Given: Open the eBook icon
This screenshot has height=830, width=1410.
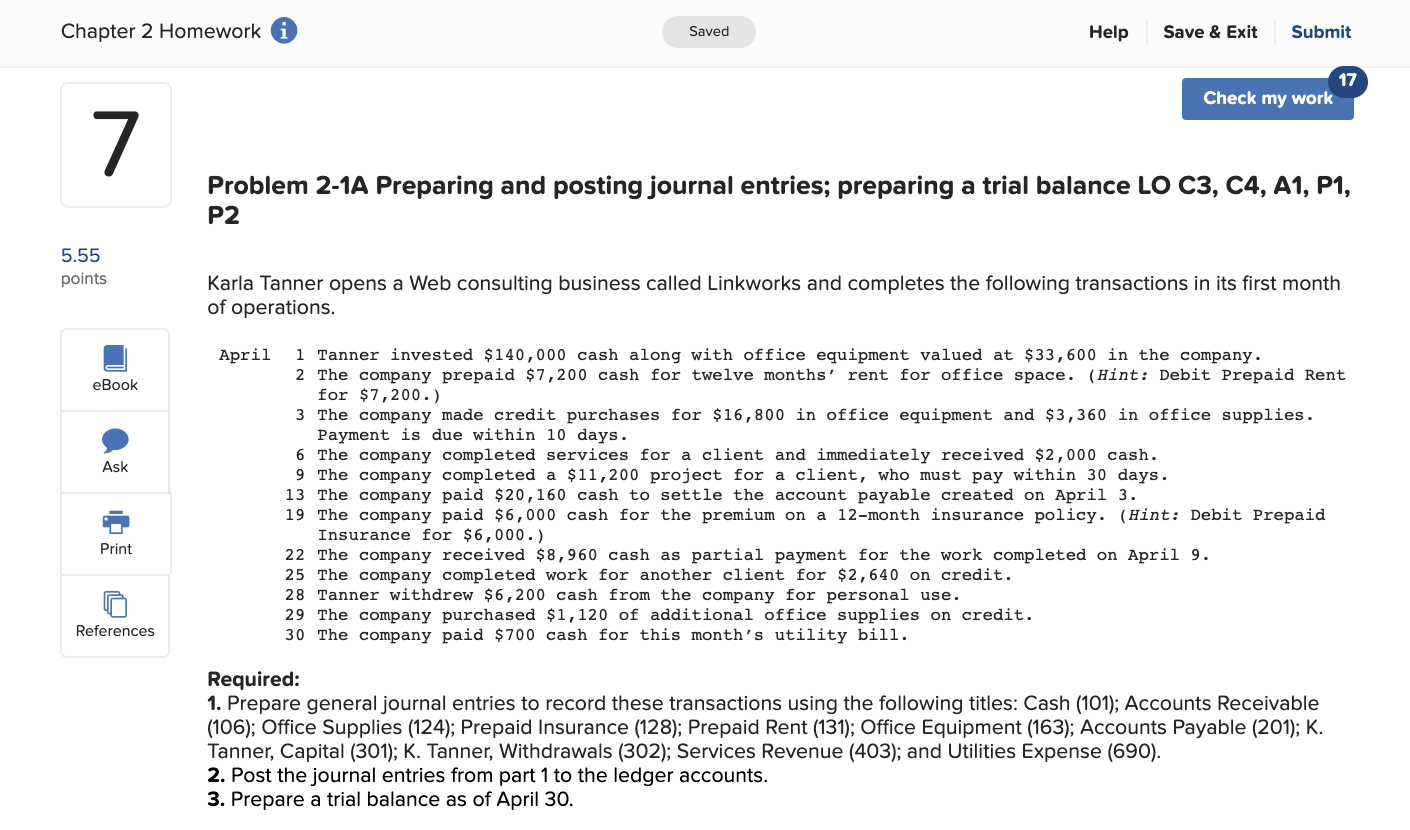Looking at the screenshot, I should (x=115, y=359).
